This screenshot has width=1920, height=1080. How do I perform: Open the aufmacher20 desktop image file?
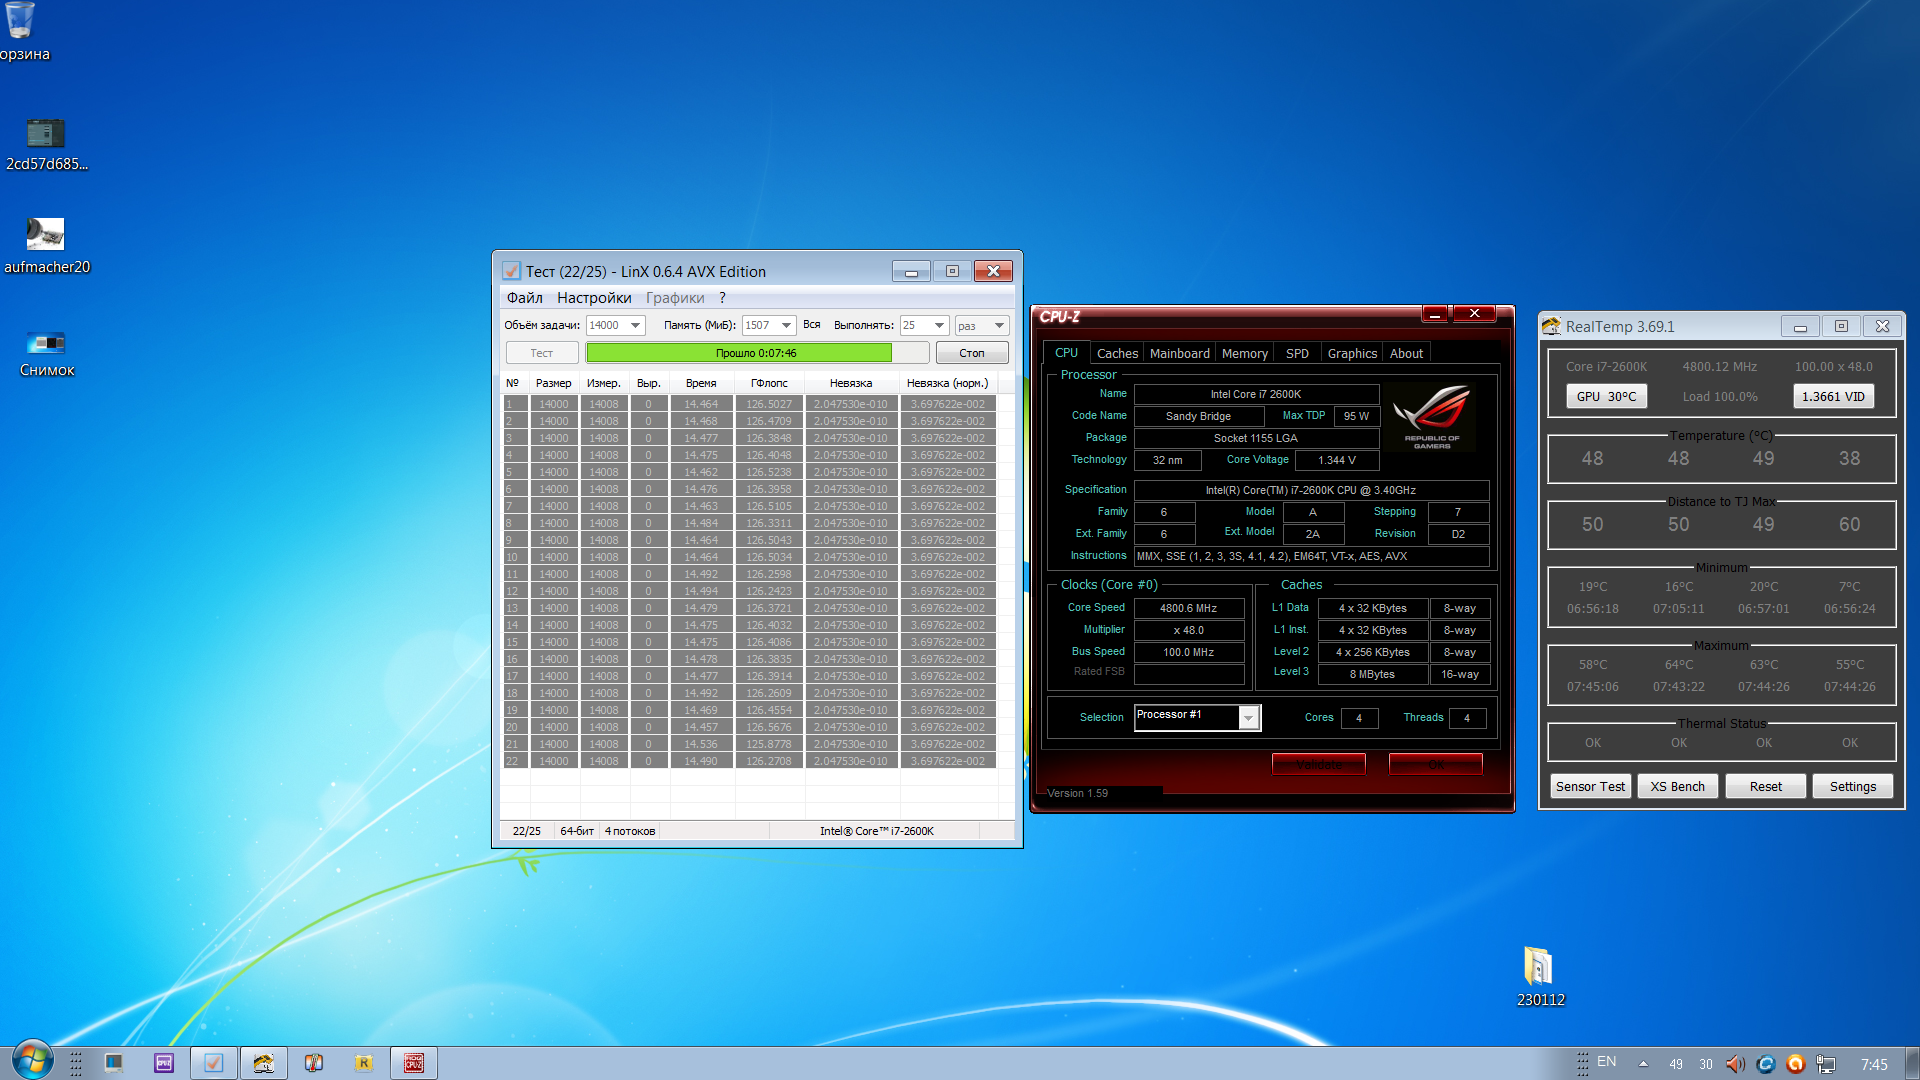point(45,235)
